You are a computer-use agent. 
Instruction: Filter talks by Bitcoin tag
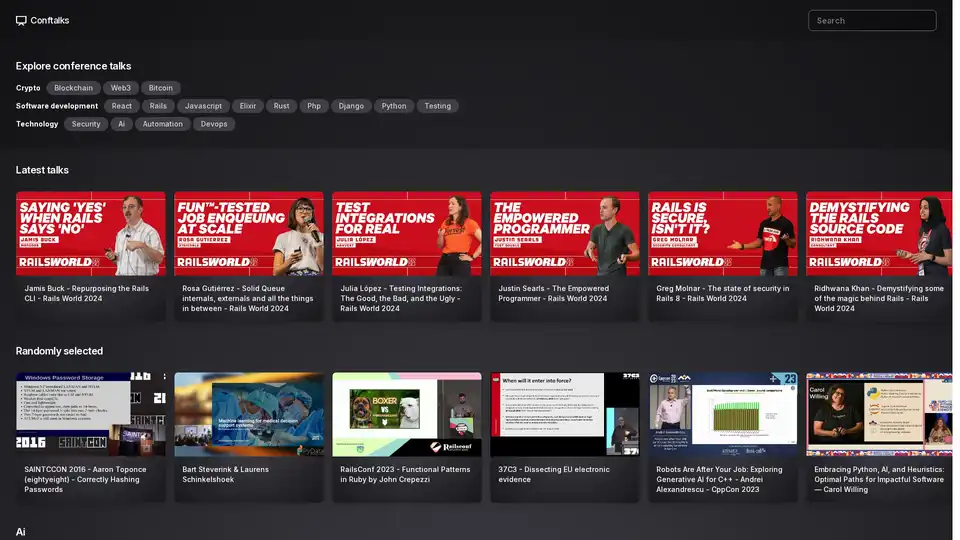[160, 88]
